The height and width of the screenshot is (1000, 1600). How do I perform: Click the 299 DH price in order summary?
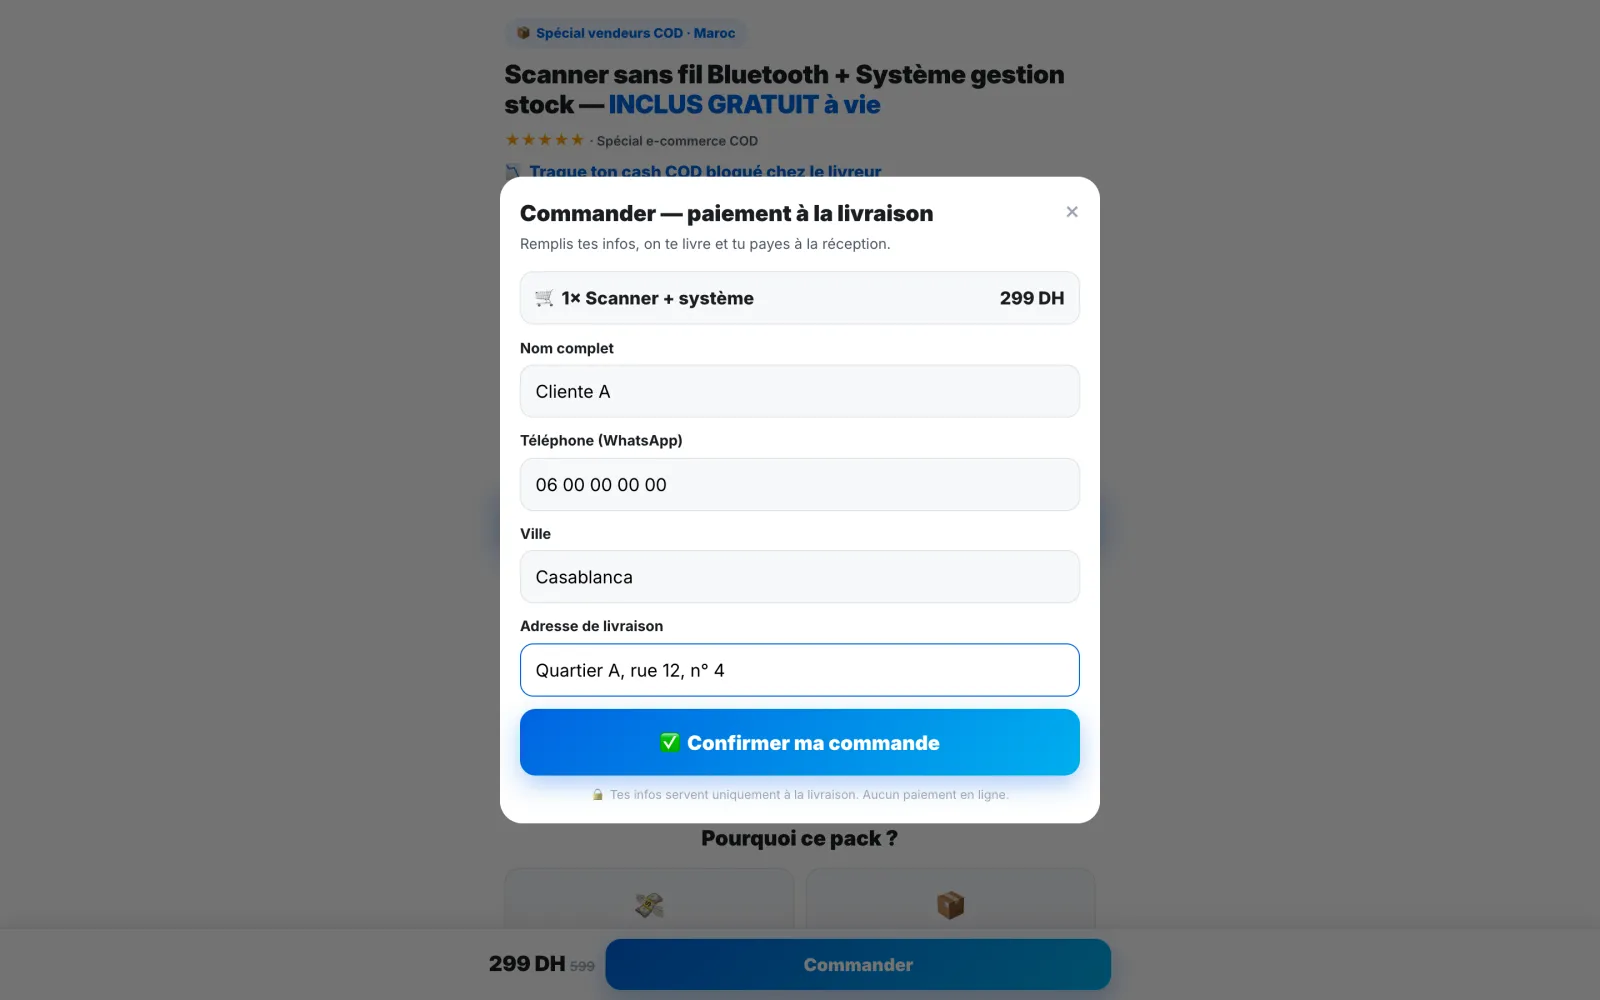pos(1032,298)
